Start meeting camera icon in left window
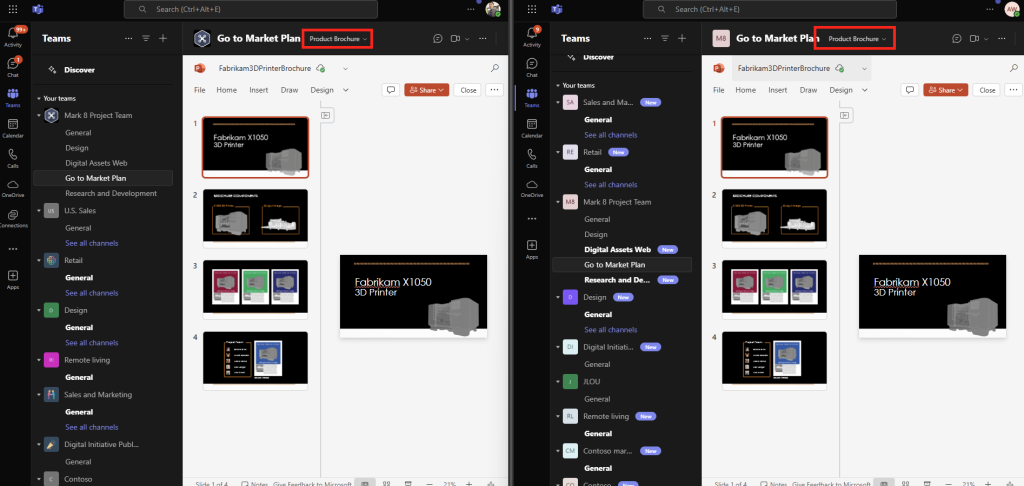1024x486 pixels. point(455,39)
